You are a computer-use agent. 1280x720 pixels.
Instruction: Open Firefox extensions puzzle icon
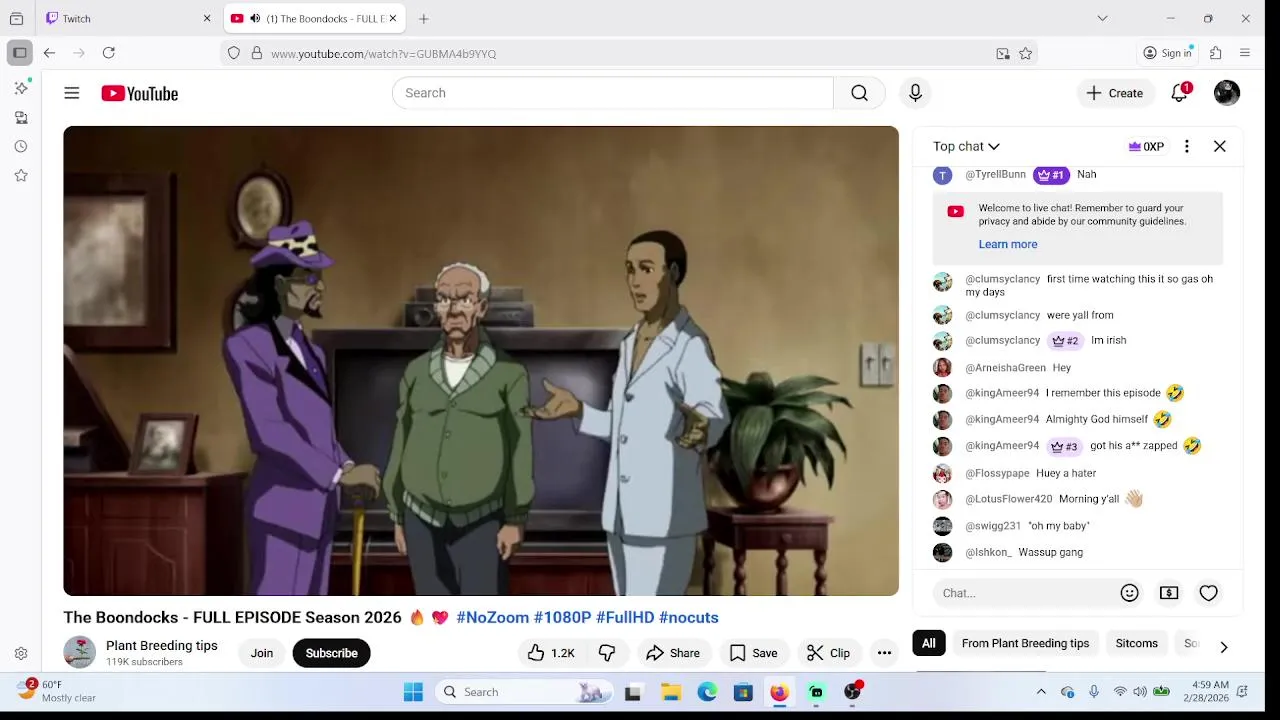tap(1216, 53)
